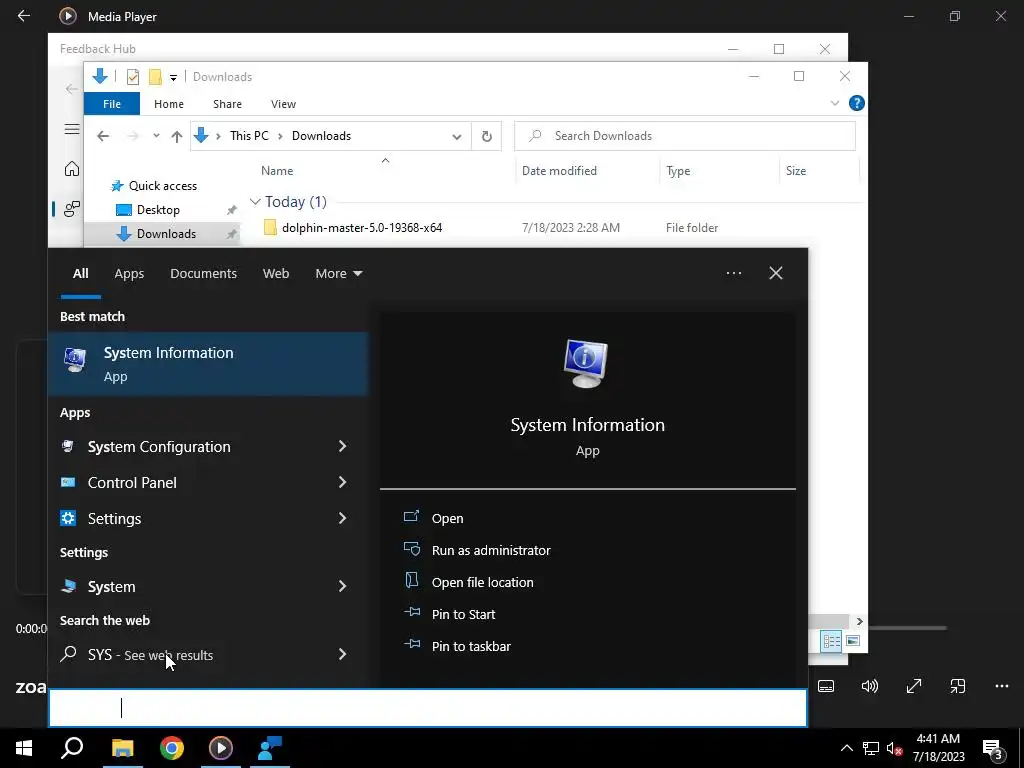This screenshot has width=1024, height=768.
Task: Click the Search Downloads field
Action: click(685, 136)
